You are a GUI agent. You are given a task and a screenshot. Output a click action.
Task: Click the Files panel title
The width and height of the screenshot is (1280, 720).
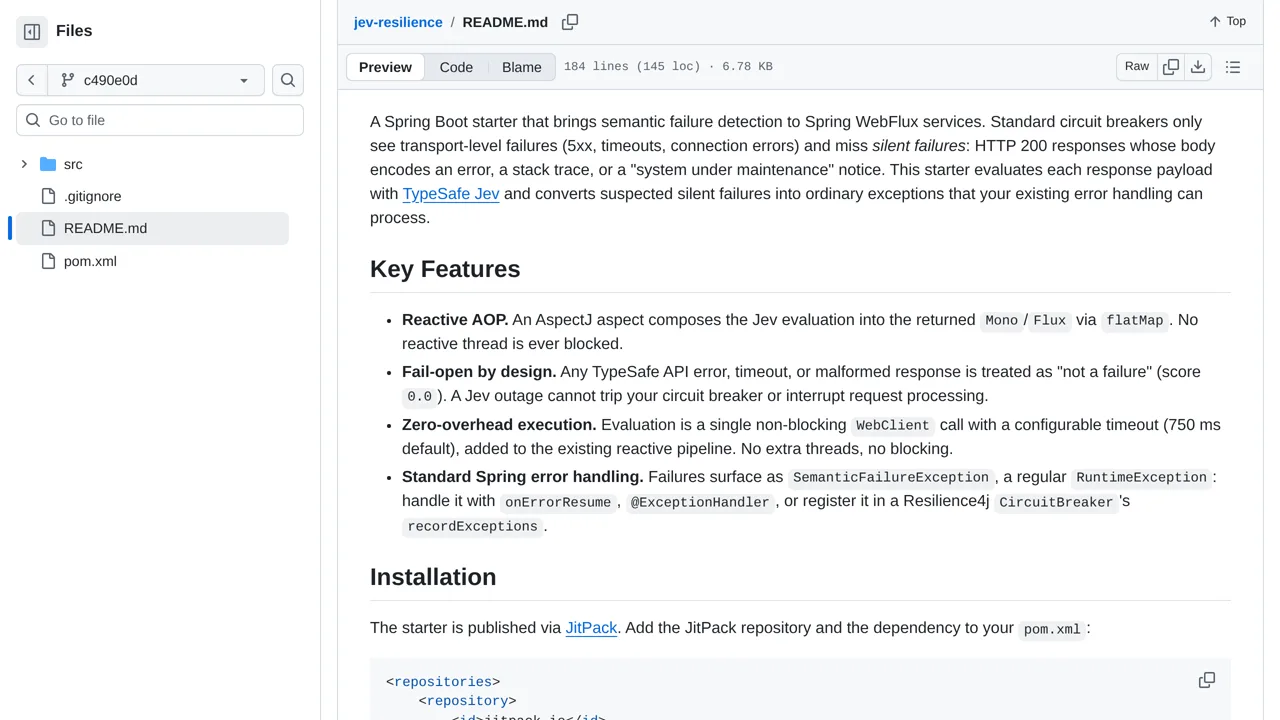(x=74, y=31)
